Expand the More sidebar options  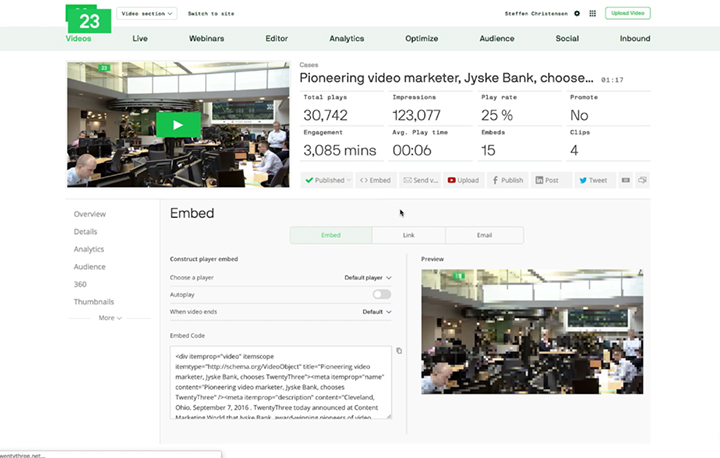point(110,318)
